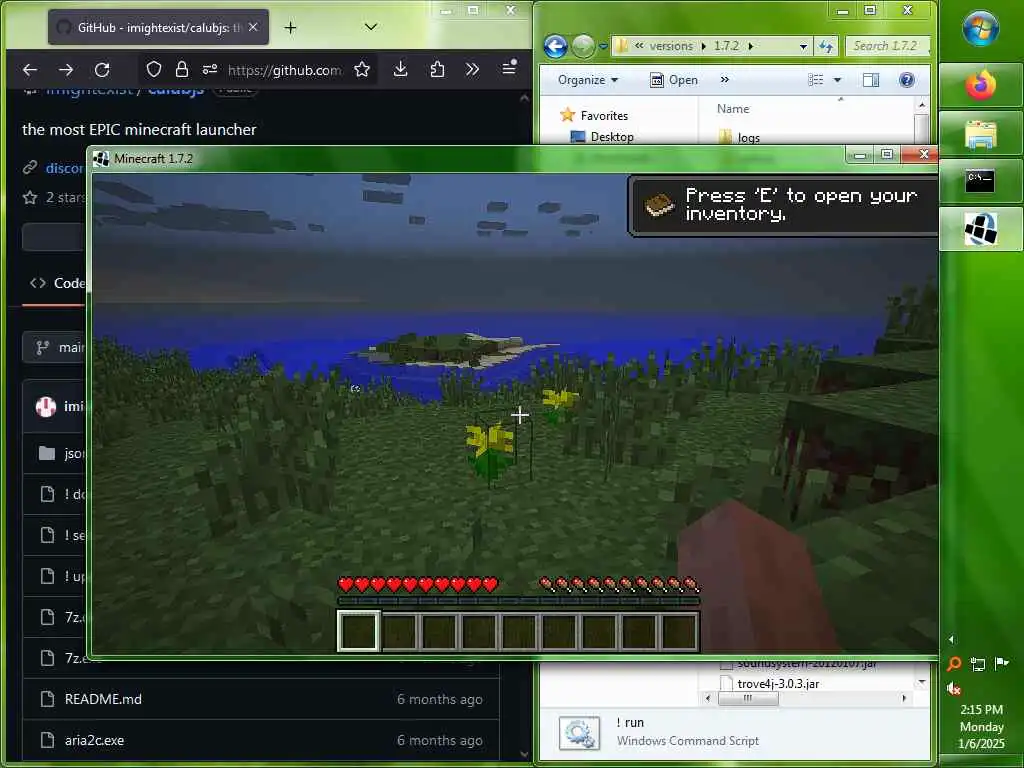Close the GitHub calubjs tab

pos(253,27)
